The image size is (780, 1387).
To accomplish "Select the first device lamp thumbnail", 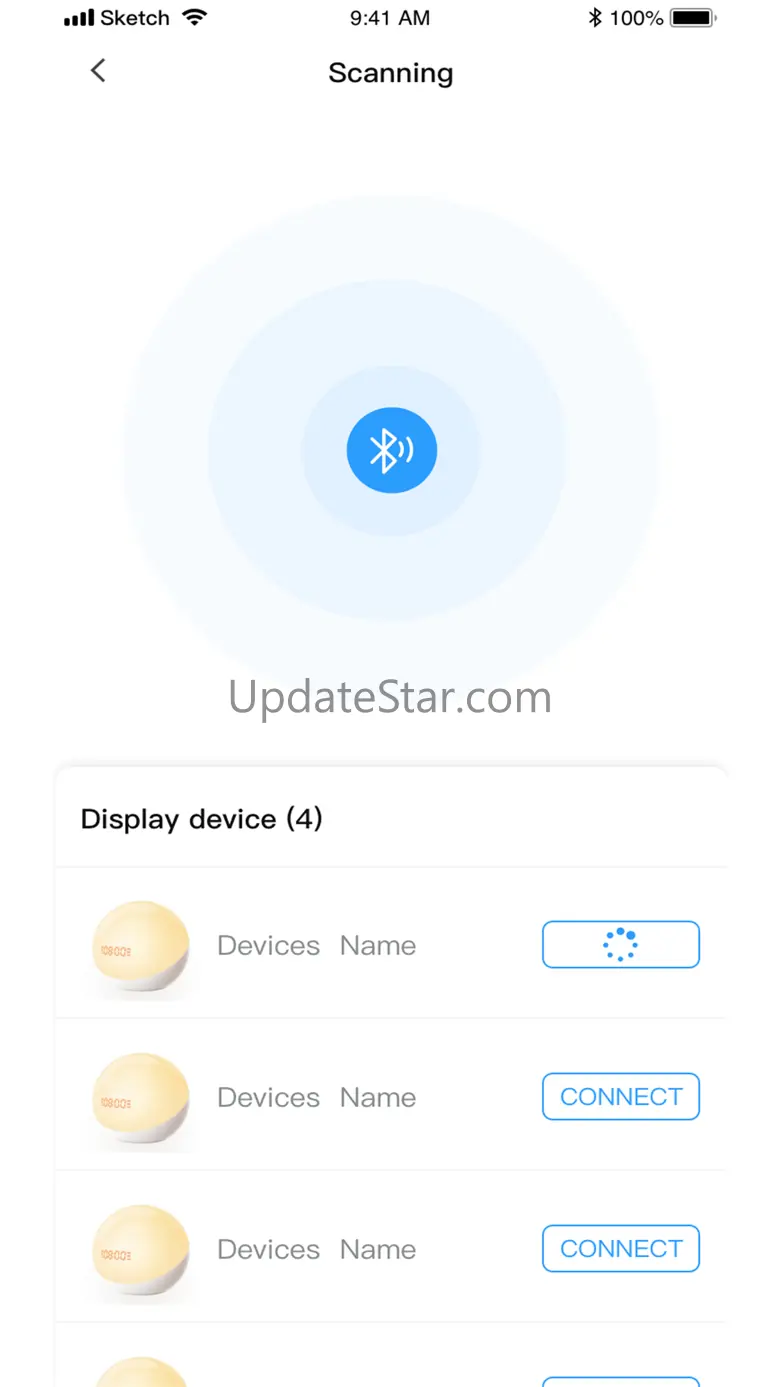I will [x=139, y=946].
